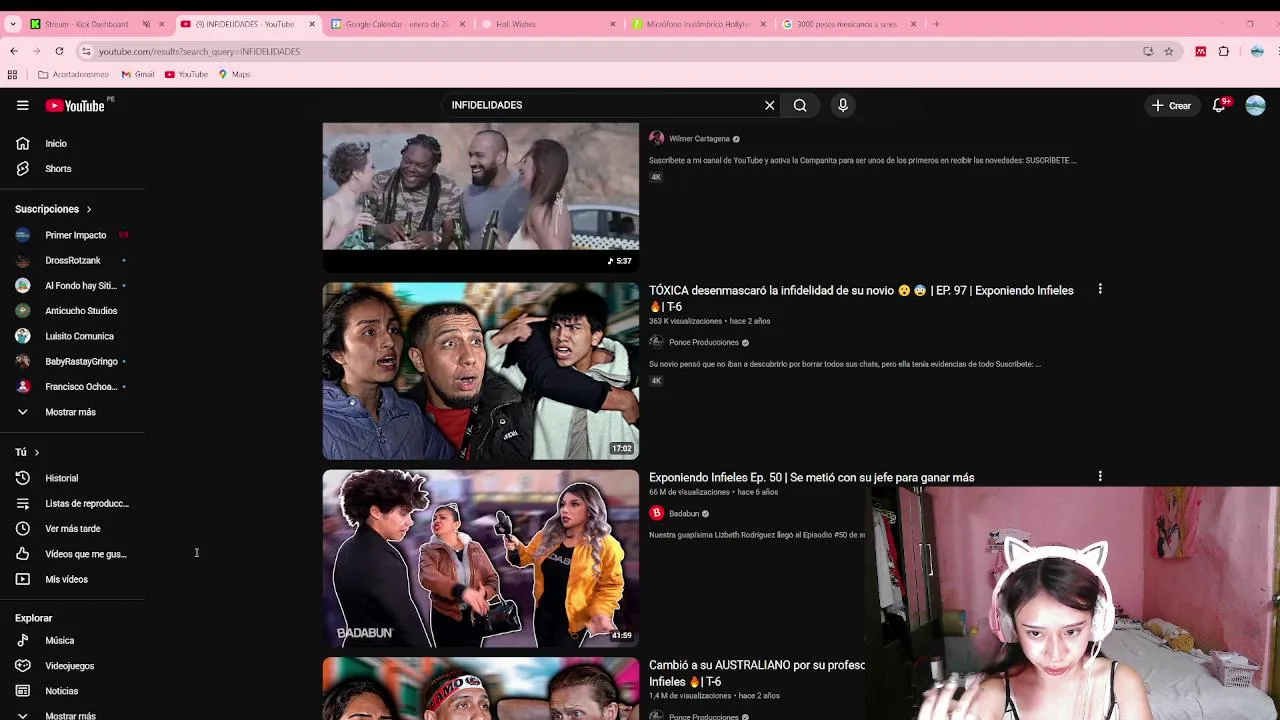Expand the Suscripciones section arrow

click(x=88, y=210)
